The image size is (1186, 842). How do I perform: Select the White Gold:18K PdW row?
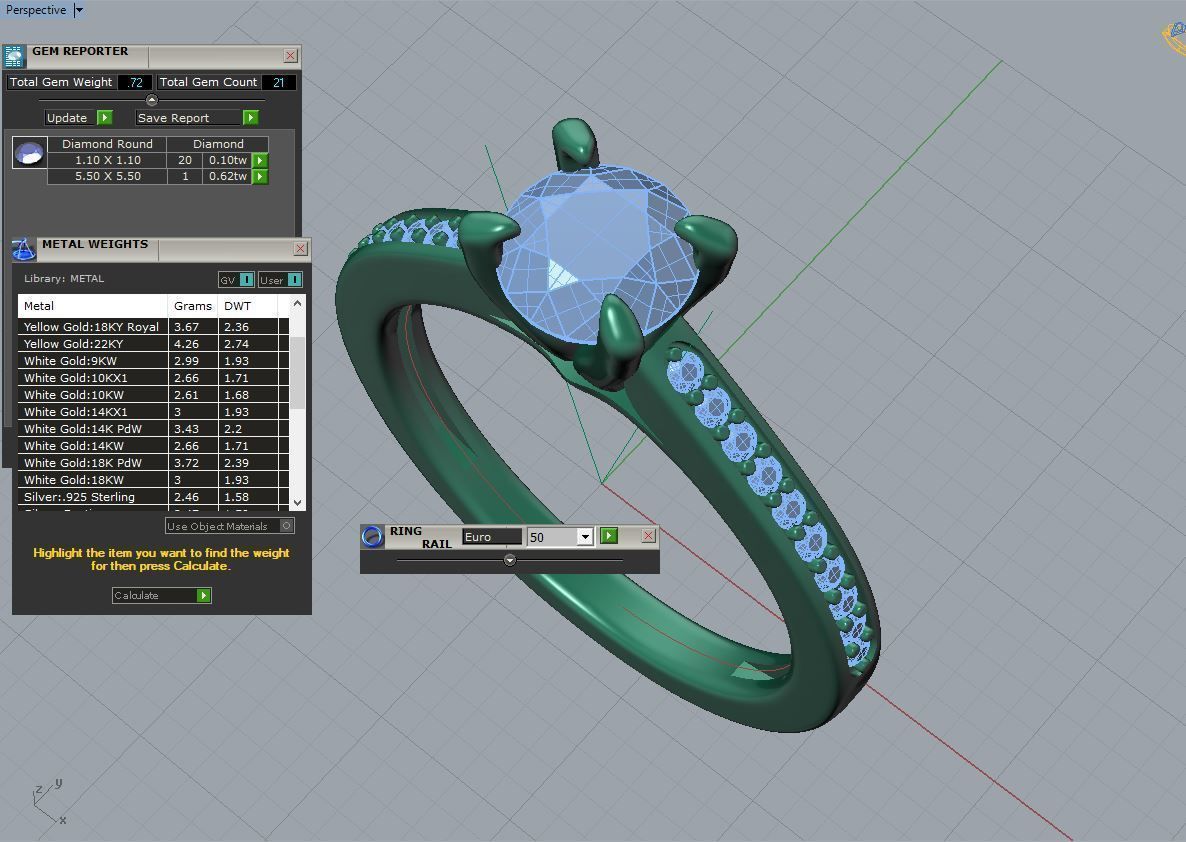(x=153, y=463)
